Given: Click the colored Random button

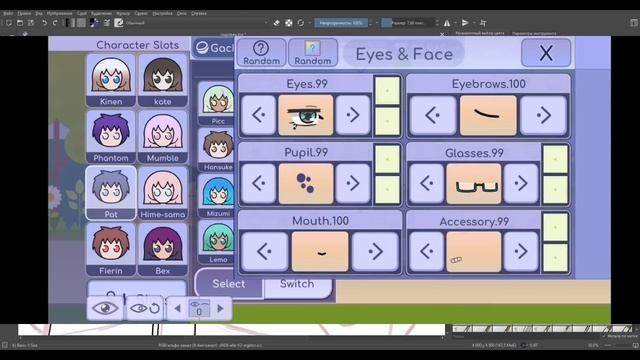Looking at the screenshot, I should 313,53.
